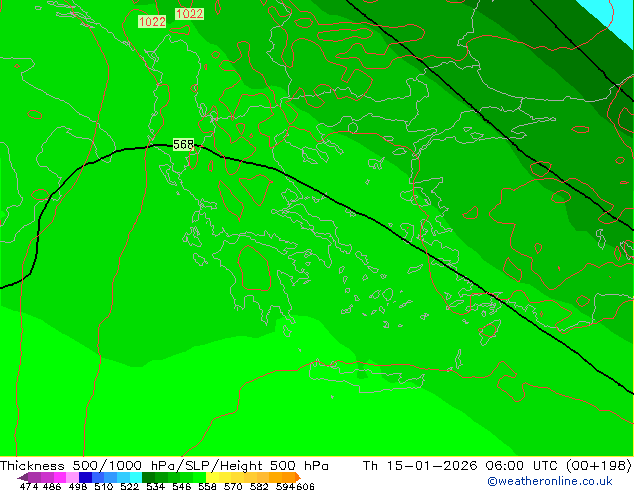The height and width of the screenshot is (490, 634).
Task: Click the dark blue legend swatch
Action: (x=85, y=477)
